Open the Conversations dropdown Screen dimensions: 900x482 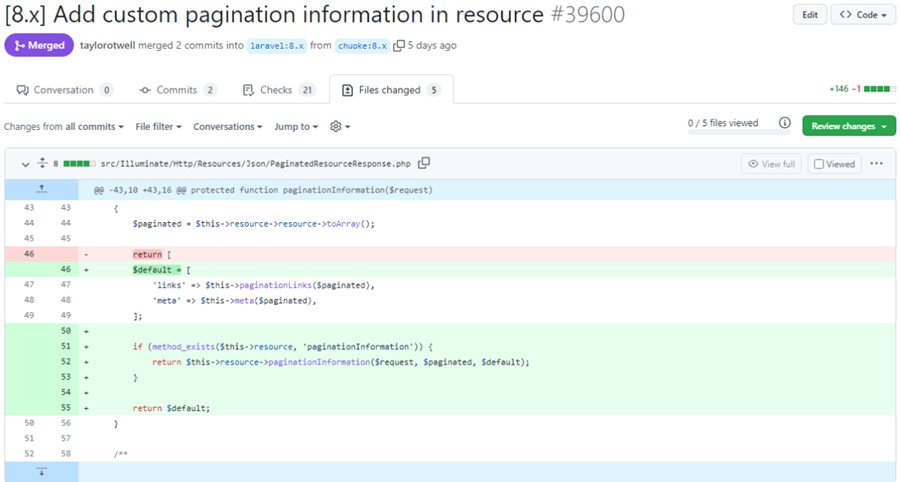tap(227, 127)
